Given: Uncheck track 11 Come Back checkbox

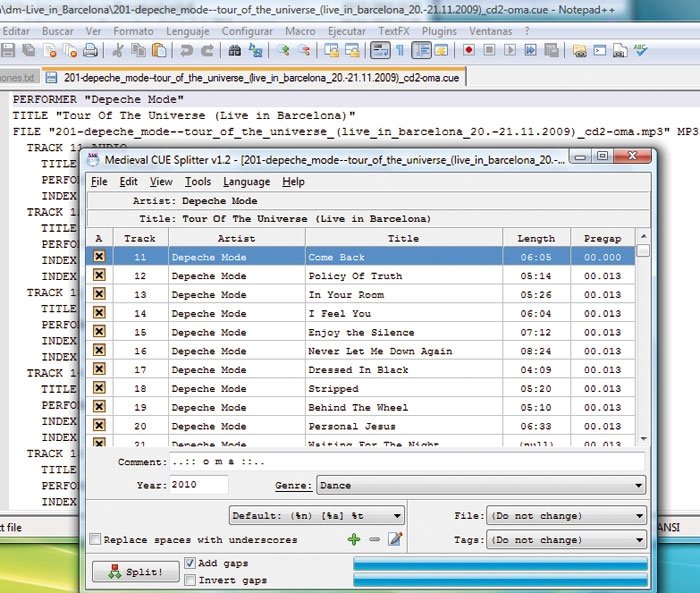Looking at the screenshot, I should (x=99, y=256).
